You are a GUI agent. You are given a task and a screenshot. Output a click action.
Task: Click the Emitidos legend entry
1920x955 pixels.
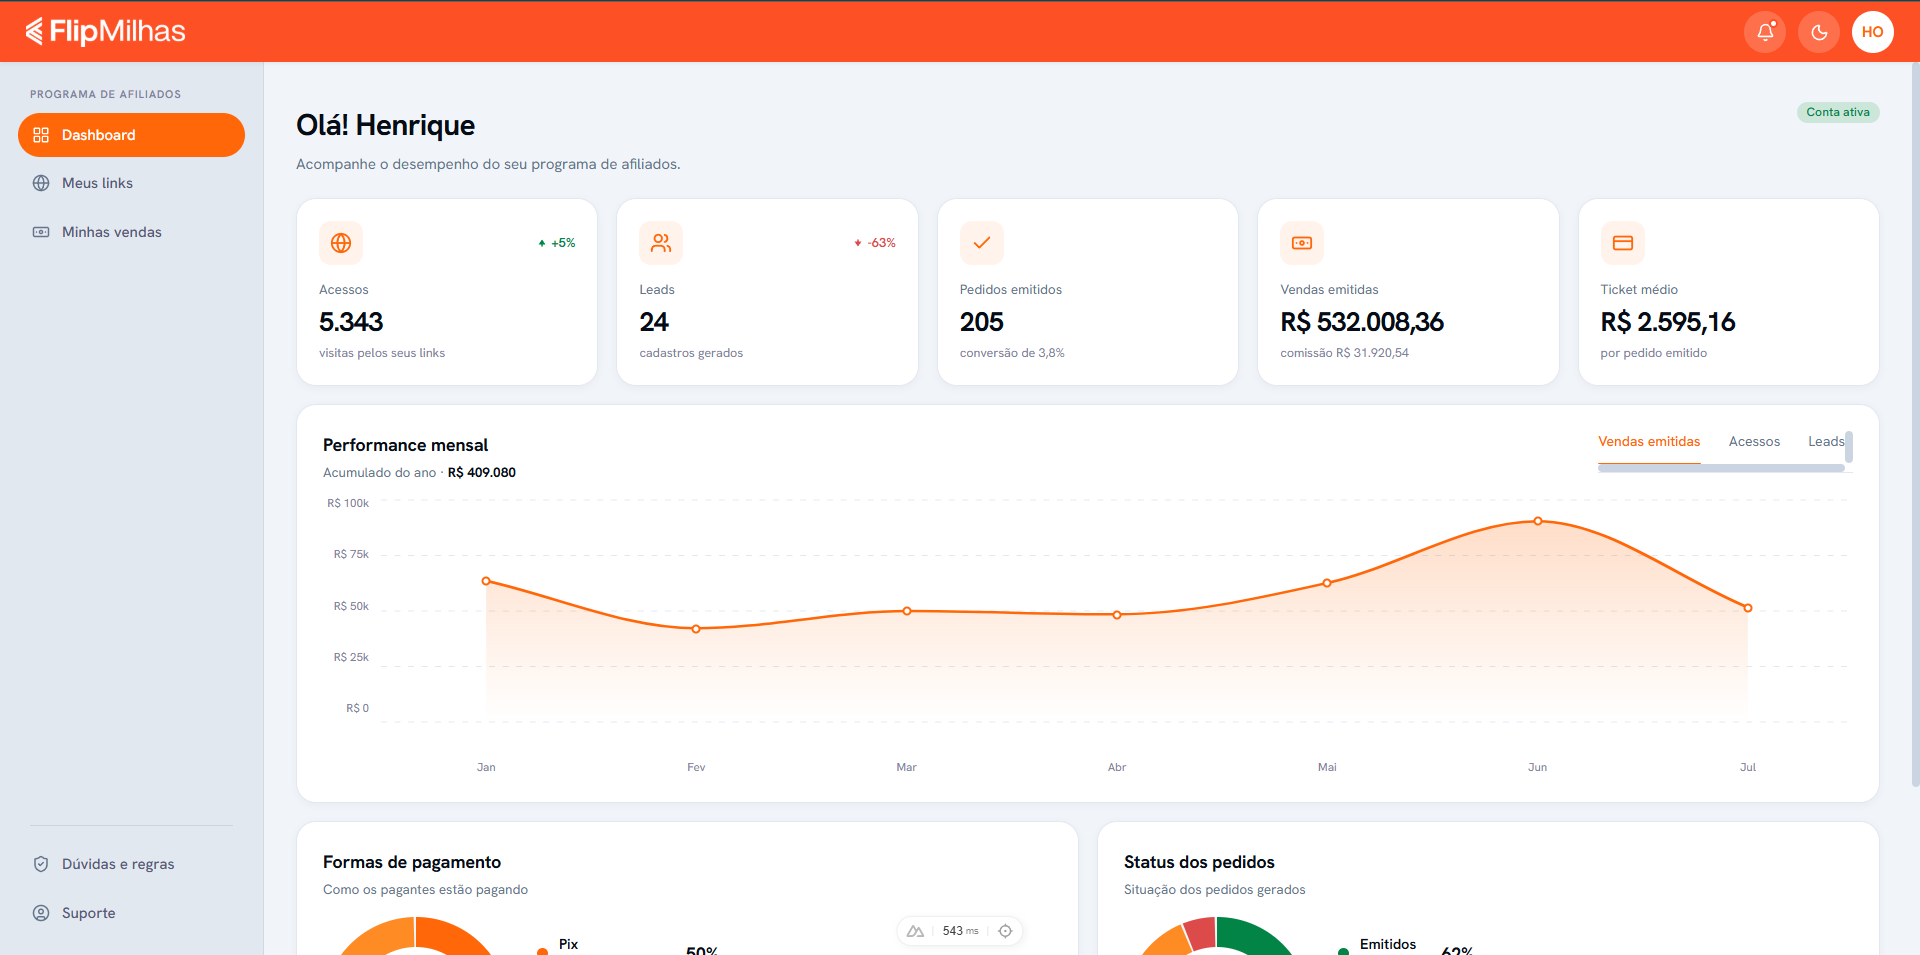tap(1387, 945)
